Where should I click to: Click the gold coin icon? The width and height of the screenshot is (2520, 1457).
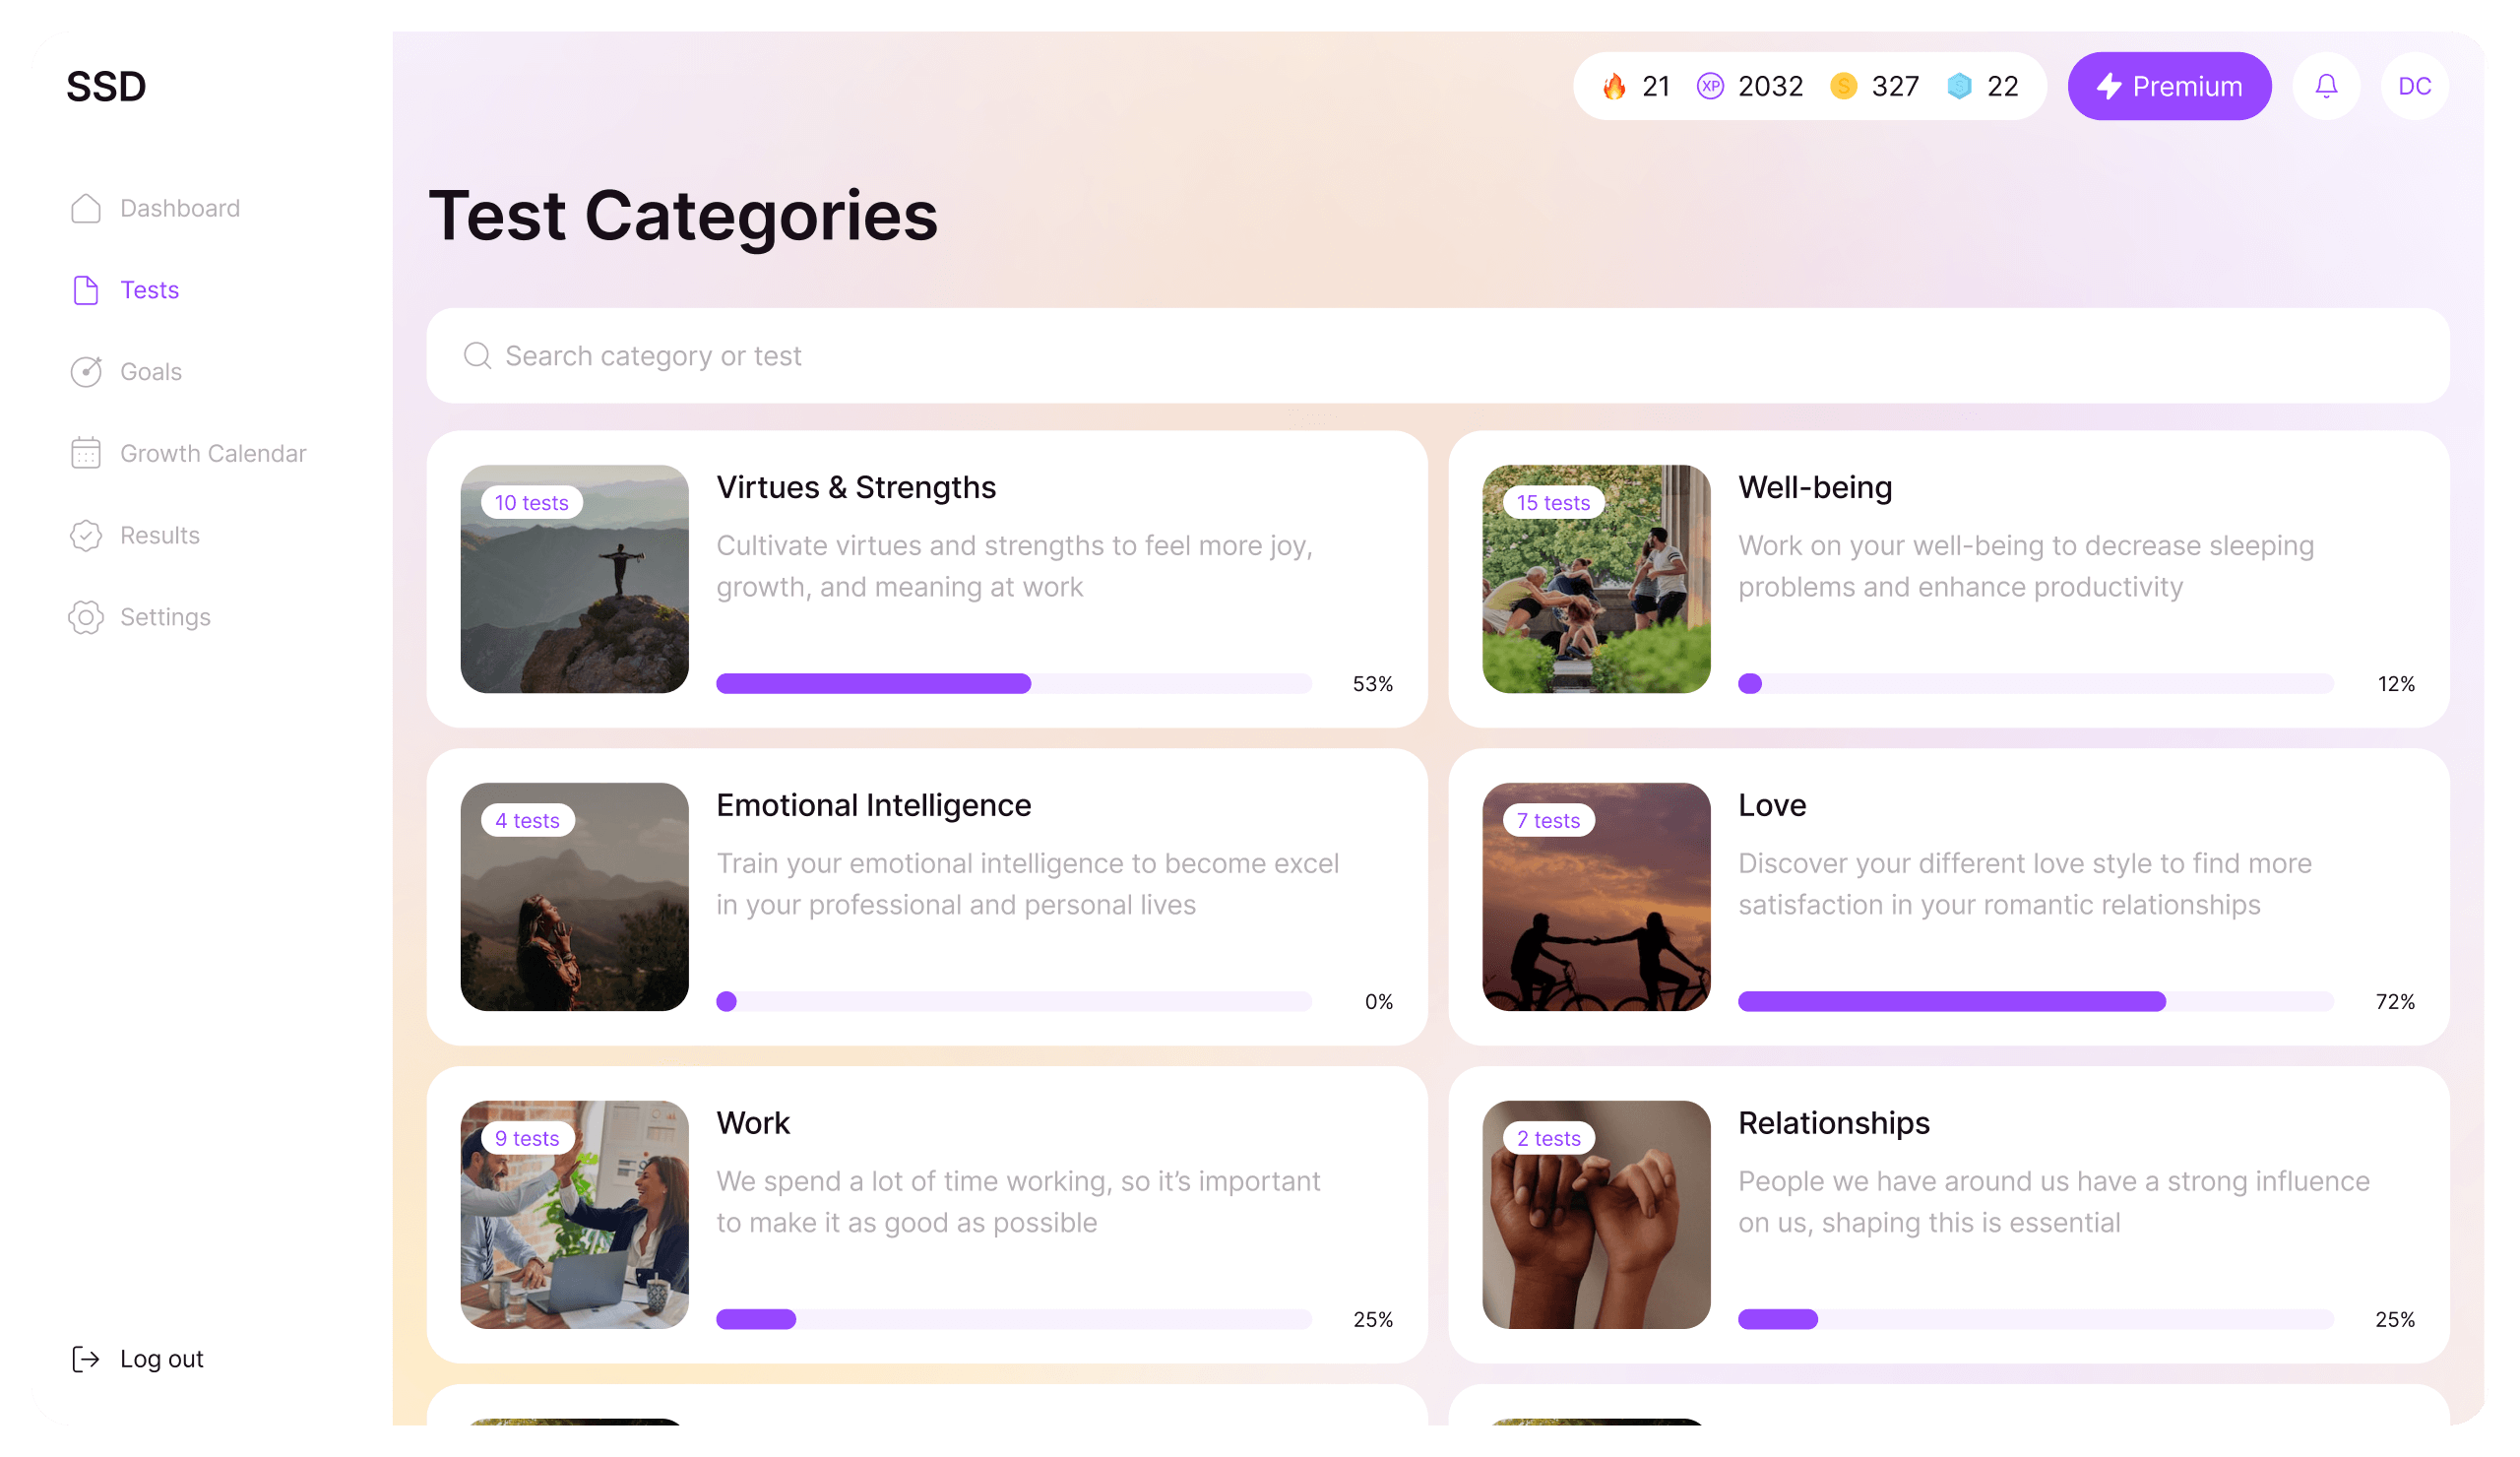click(x=1843, y=87)
